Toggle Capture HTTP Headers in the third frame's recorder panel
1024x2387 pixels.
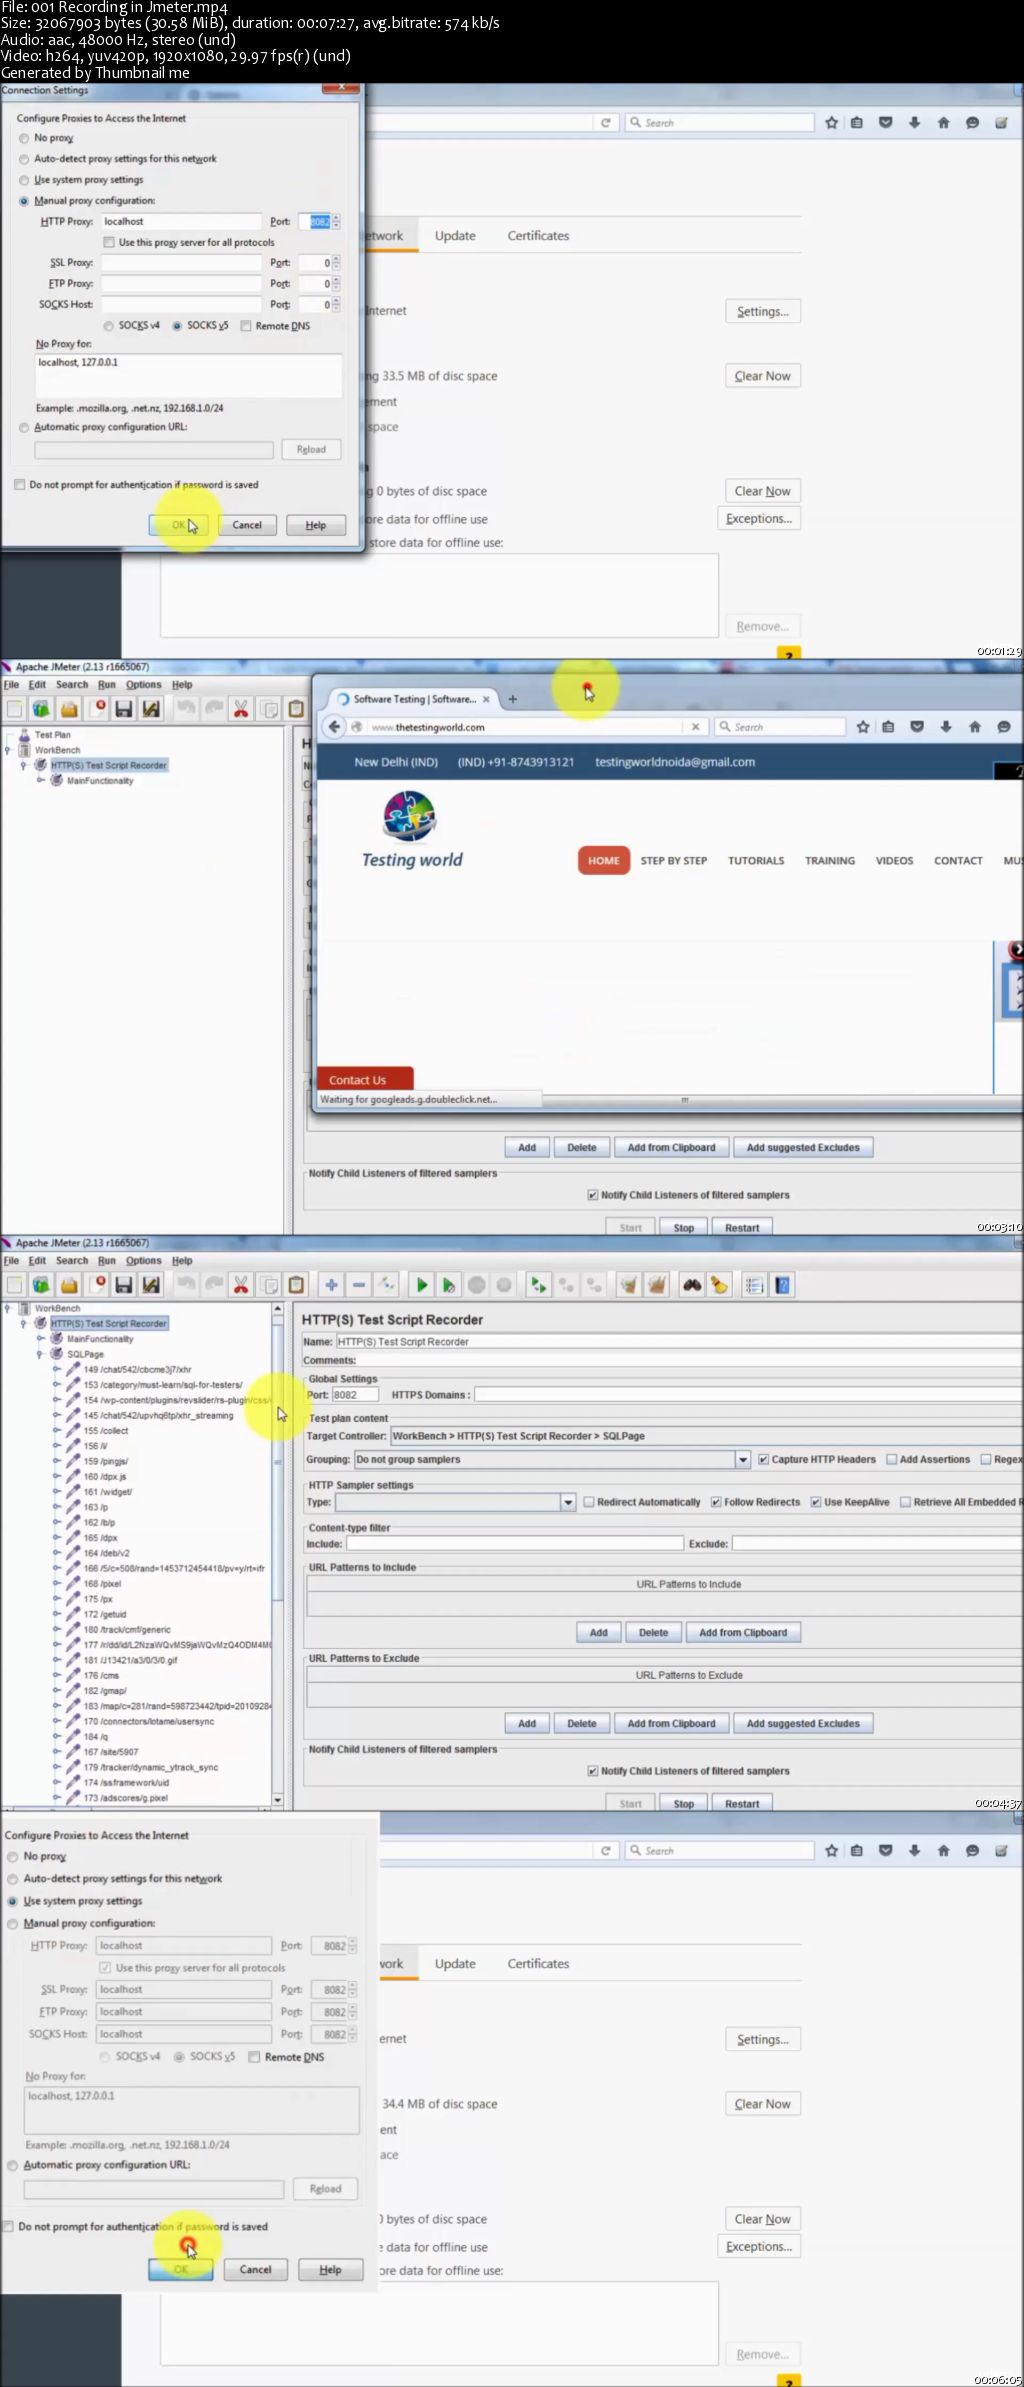(x=764, y=1459)
